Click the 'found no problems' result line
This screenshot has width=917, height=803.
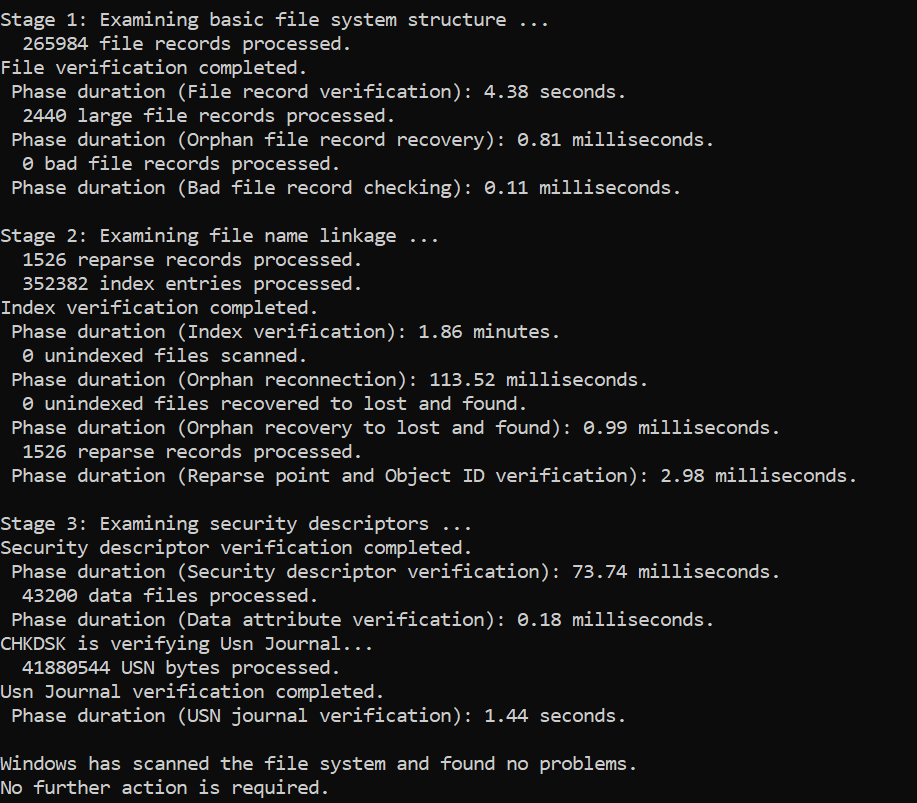318,764
